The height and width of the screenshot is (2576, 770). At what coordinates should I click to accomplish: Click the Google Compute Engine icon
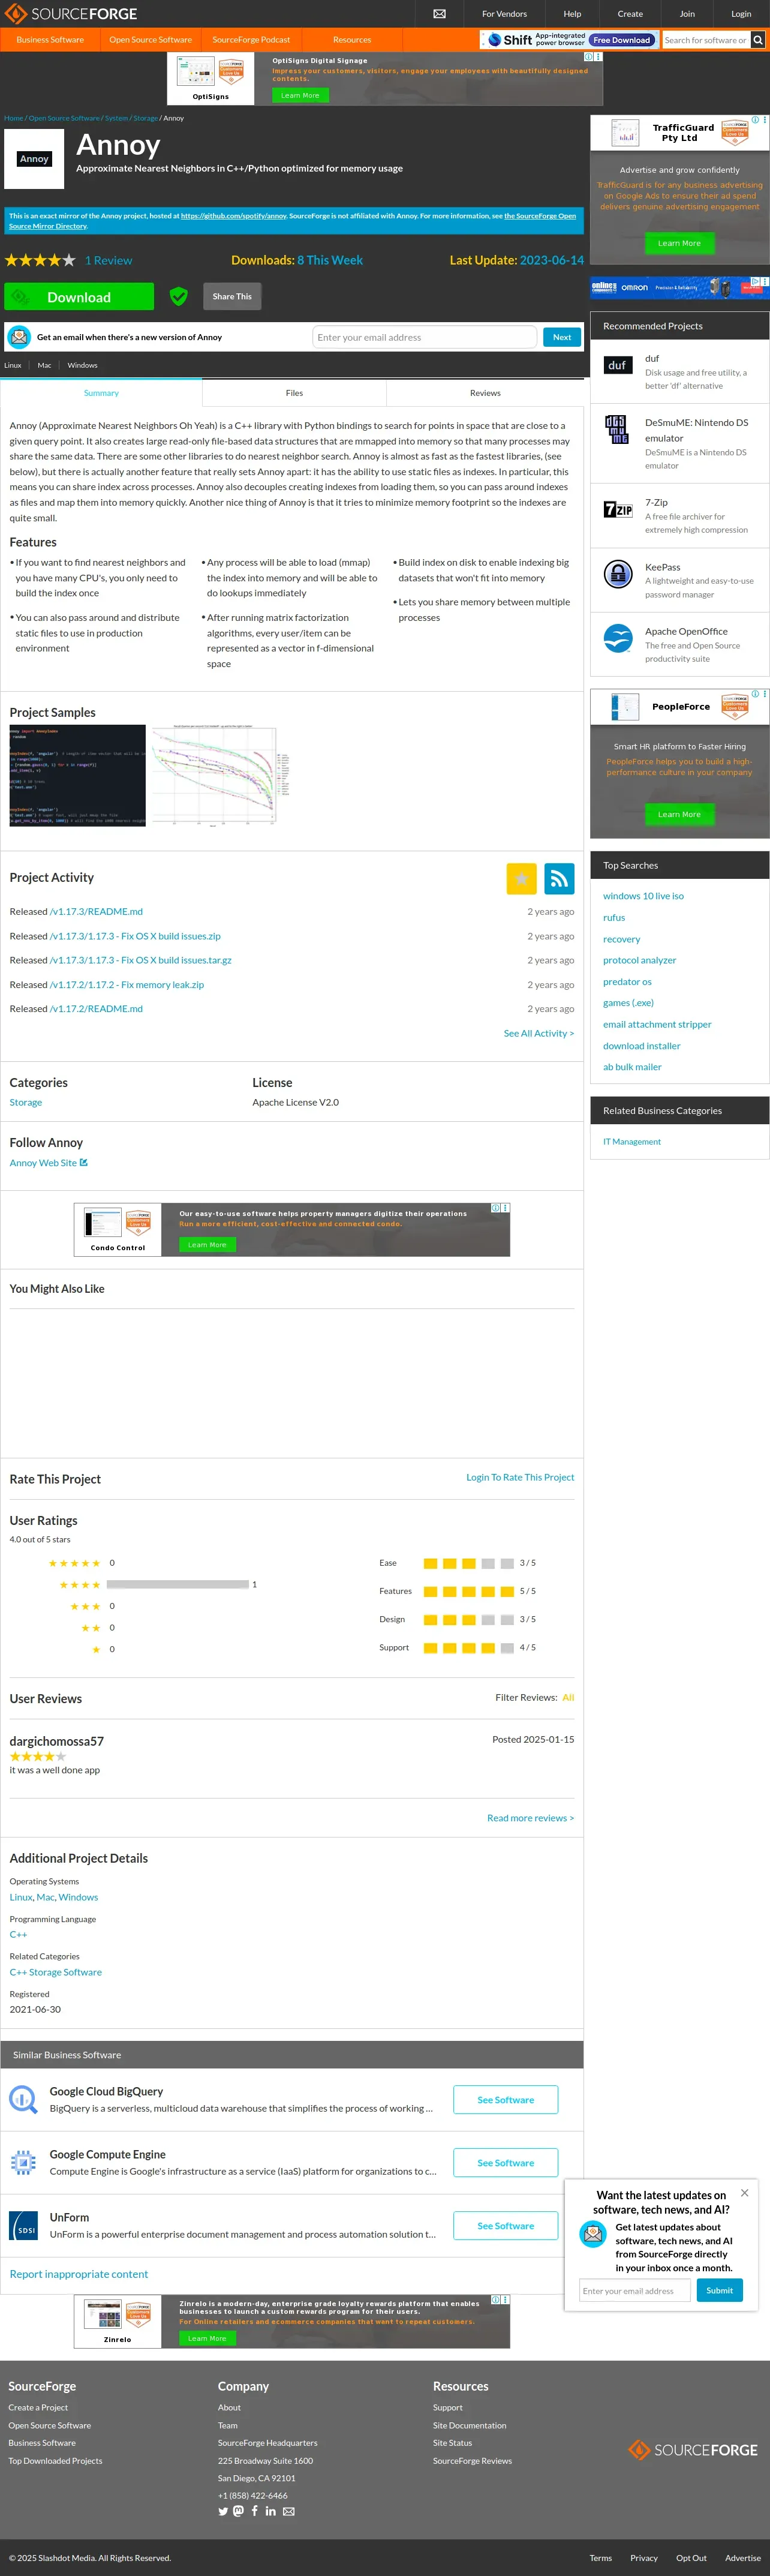coord(23,2162)
